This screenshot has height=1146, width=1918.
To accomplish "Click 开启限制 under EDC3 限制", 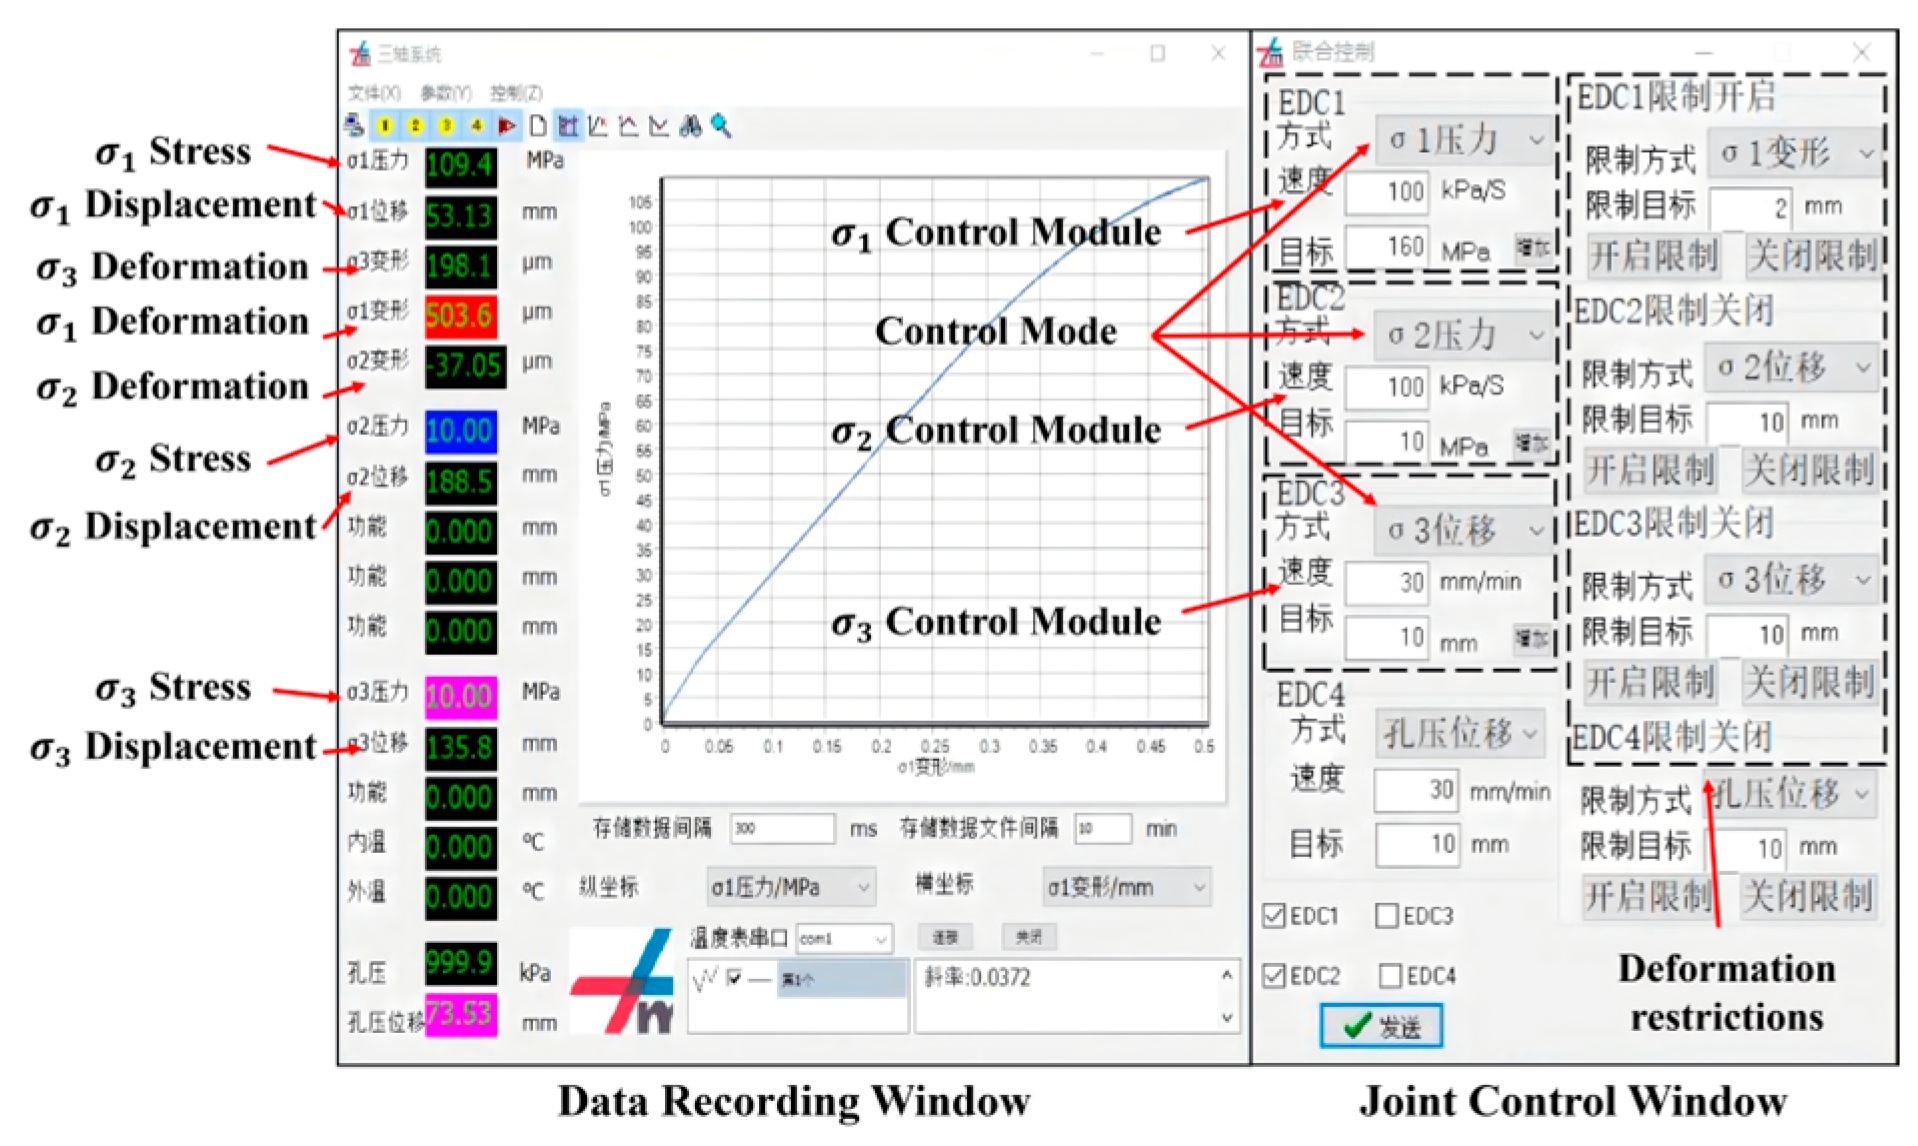I will (1651, 683).
